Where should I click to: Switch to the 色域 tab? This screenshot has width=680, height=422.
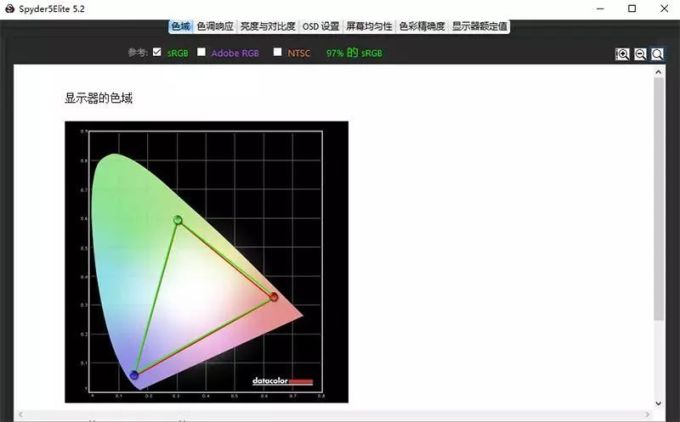180,26
